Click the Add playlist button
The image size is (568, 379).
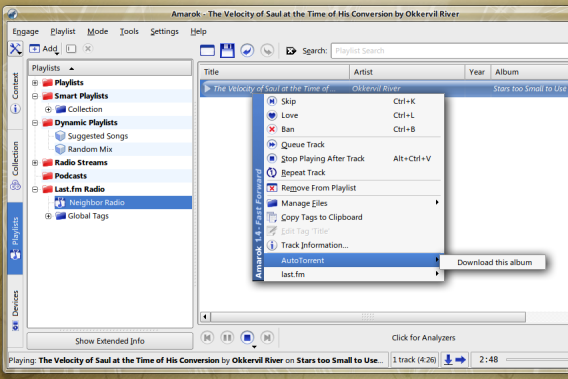(x=43, y=49)
